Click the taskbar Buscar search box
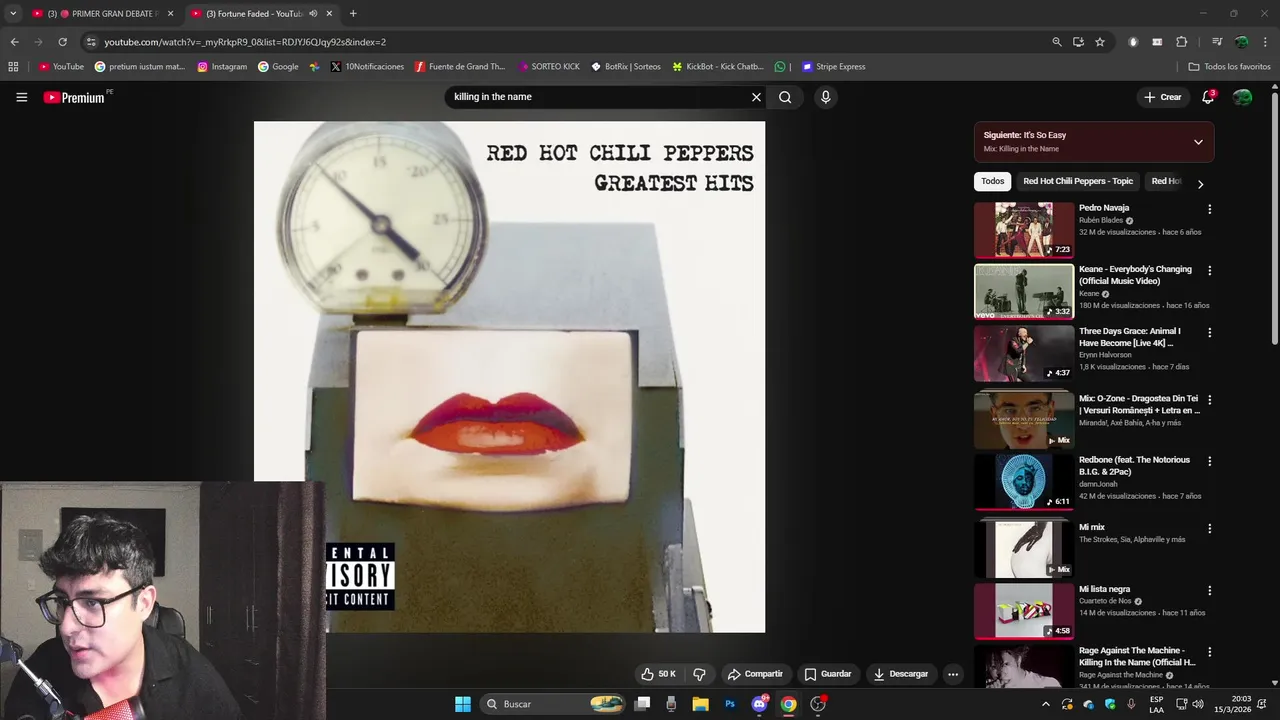The image size is (1280, 720). pyautogui.click(x=553, y=704)
